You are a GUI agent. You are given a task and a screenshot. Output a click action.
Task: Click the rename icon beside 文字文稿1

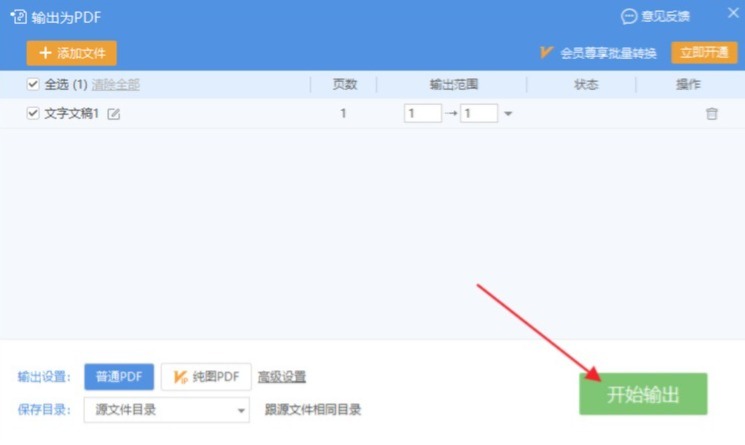click(x=114, y=114)
